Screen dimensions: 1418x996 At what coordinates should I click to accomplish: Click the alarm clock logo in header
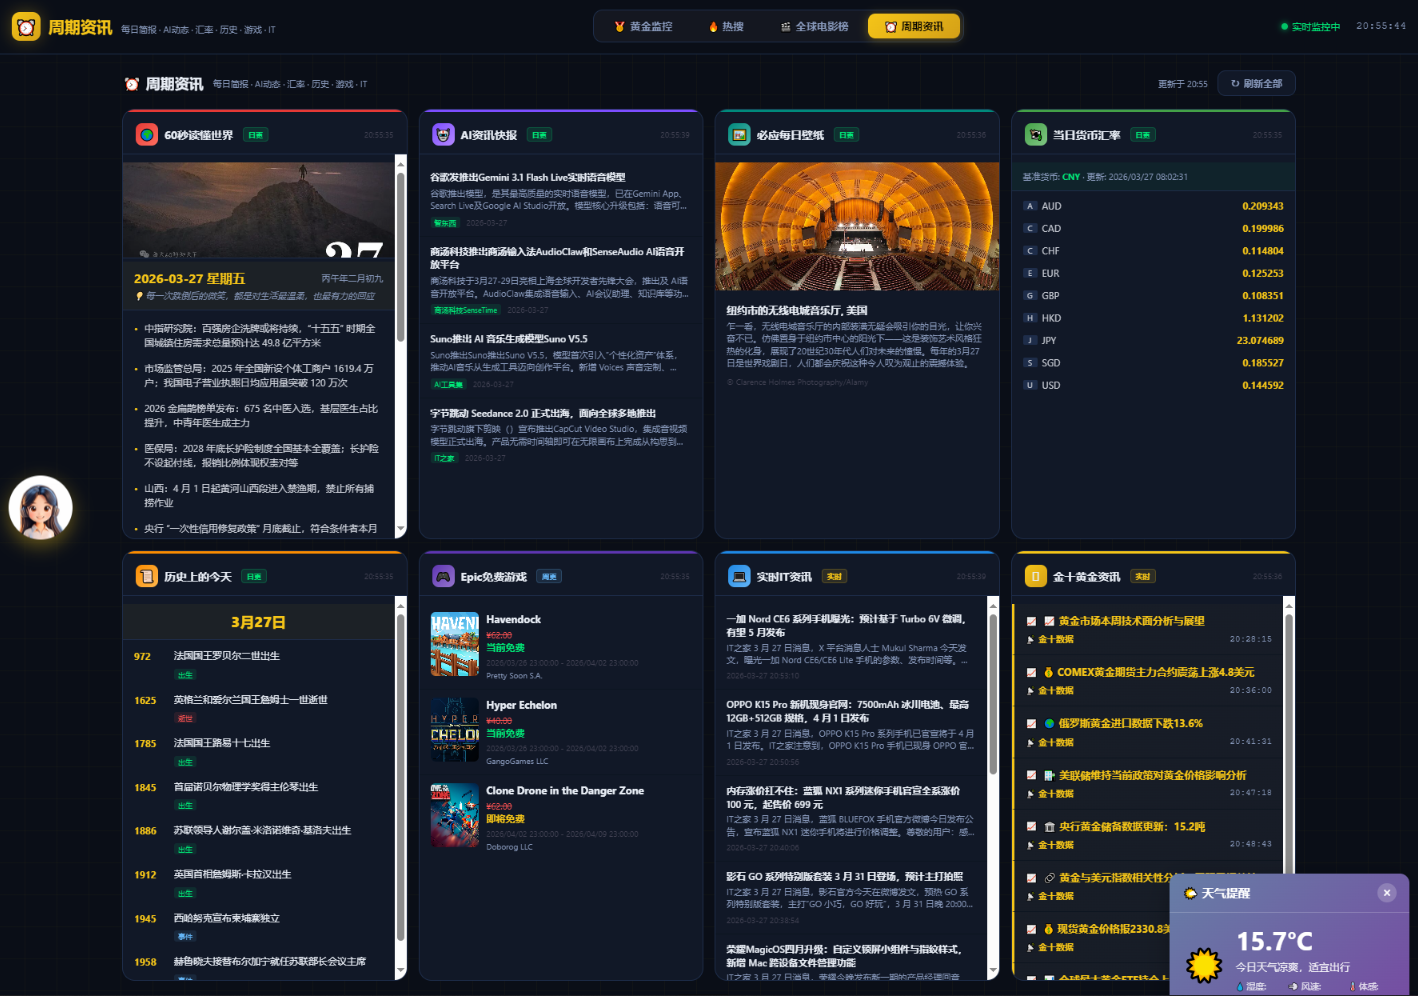26,27
